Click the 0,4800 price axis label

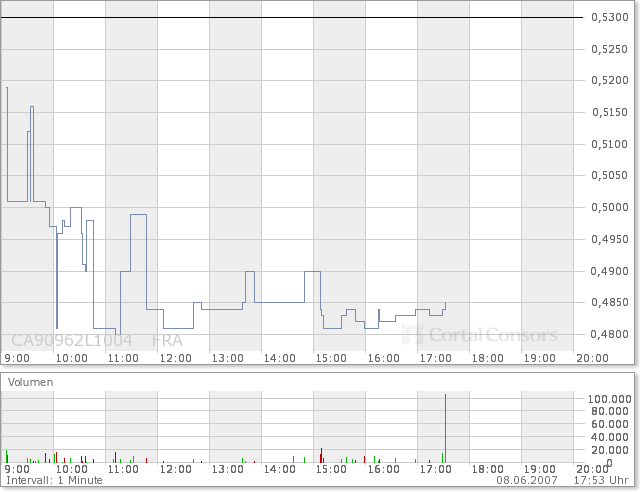pos(608,335)
